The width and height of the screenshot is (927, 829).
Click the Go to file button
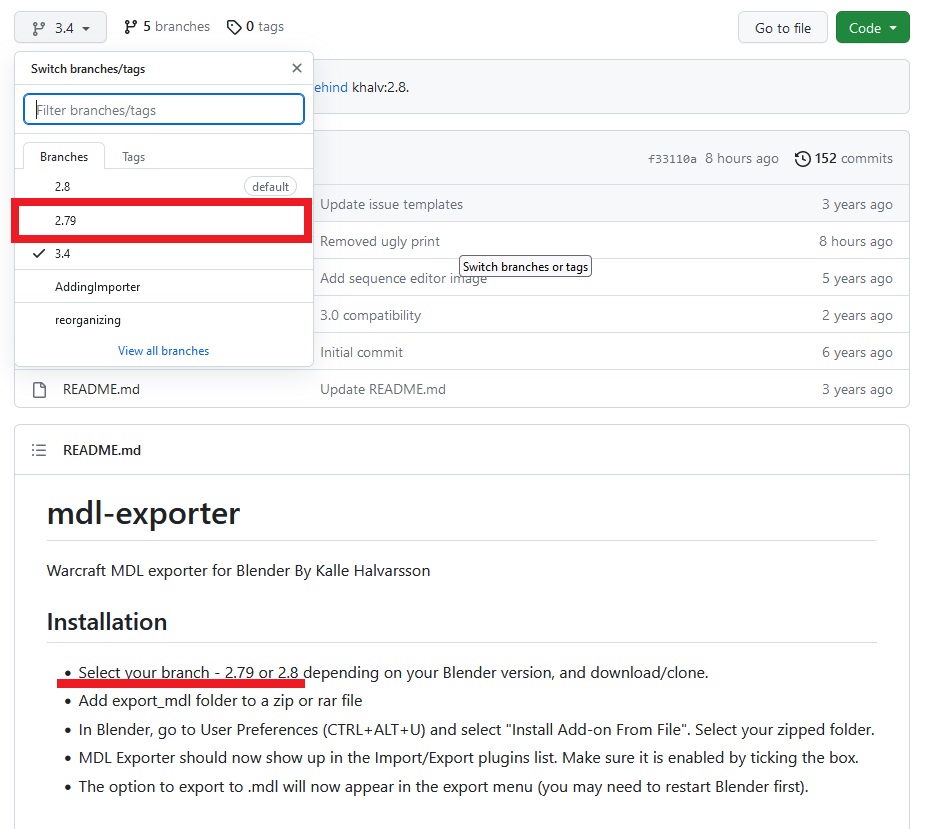(x=783, y=28)
